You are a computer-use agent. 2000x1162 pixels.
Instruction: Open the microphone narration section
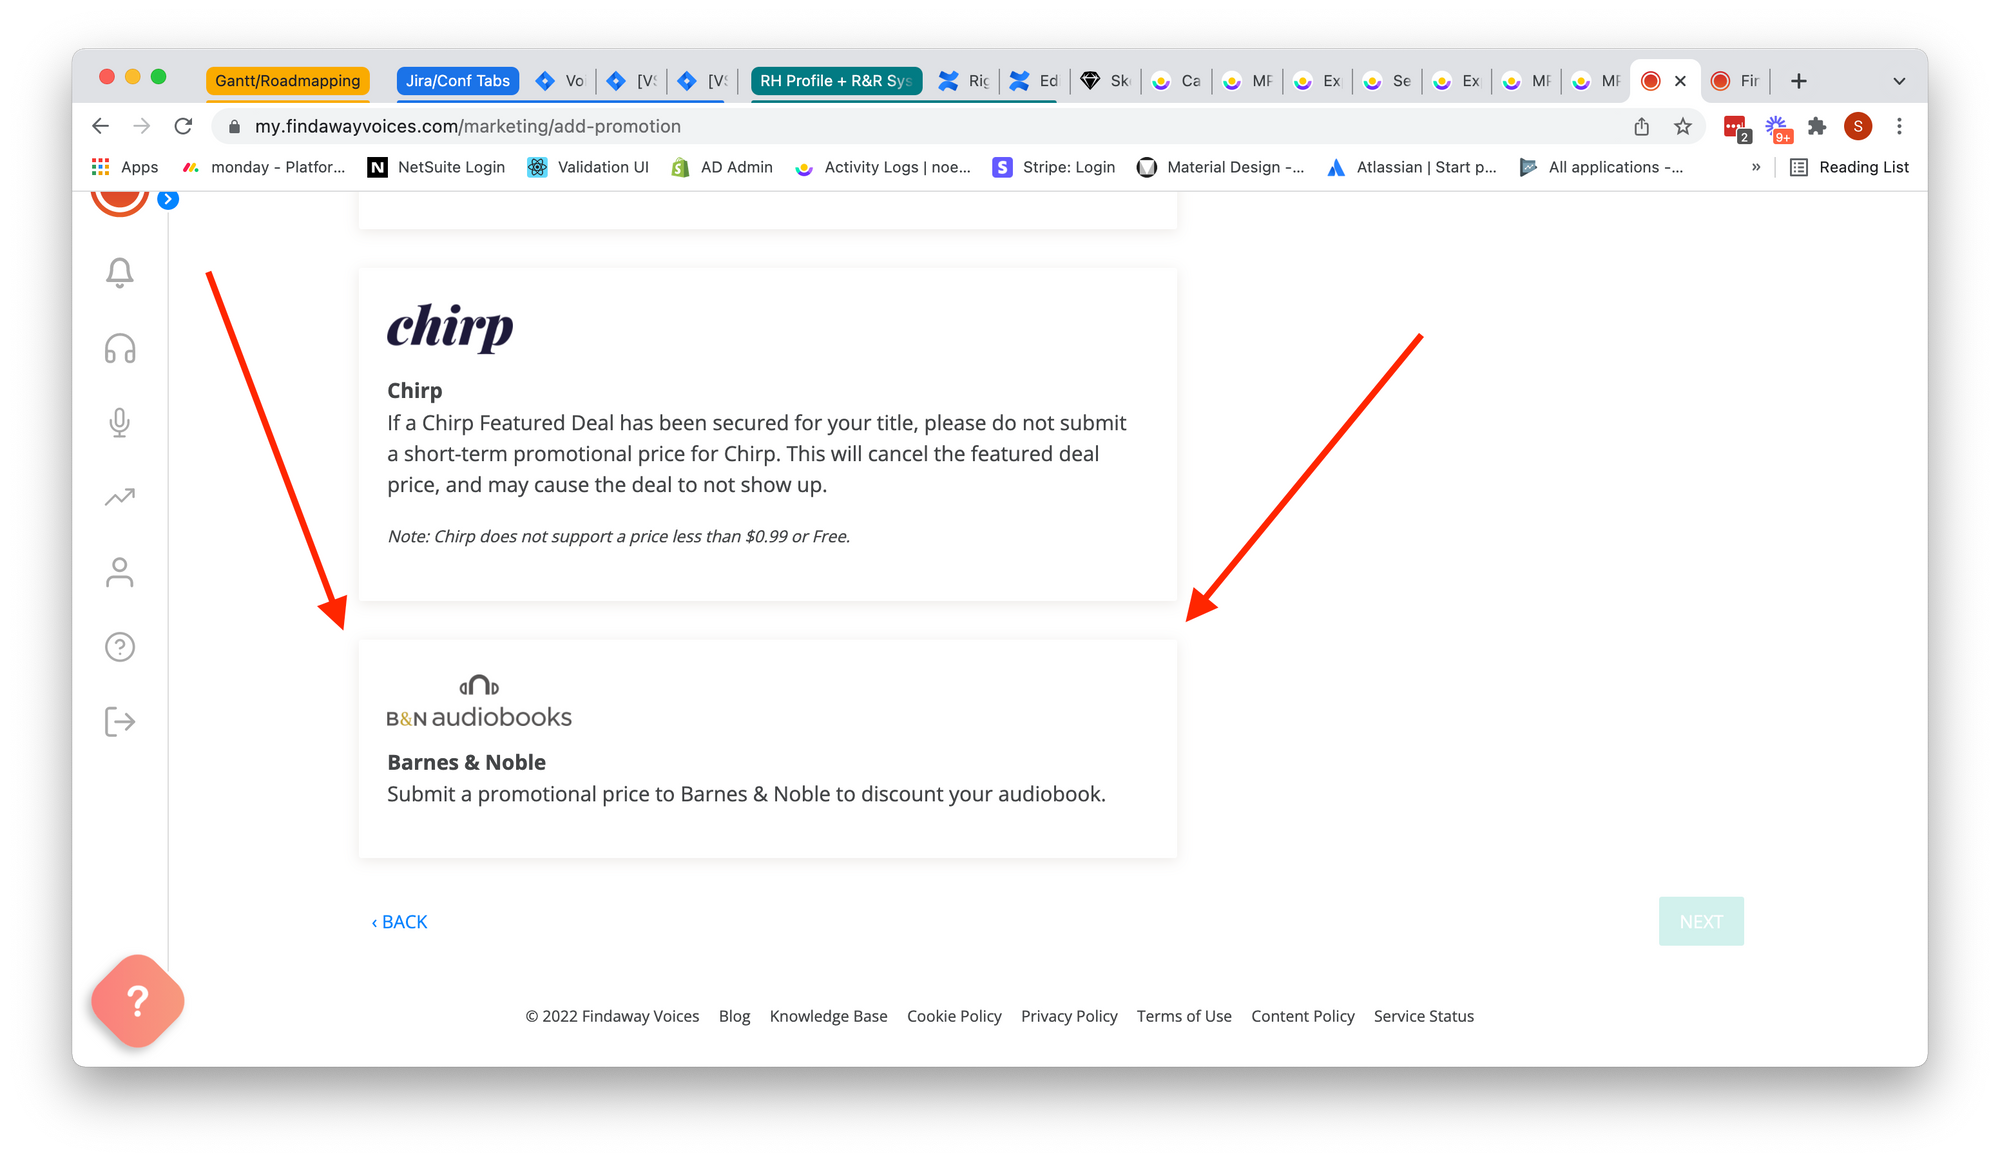point(120,423)
